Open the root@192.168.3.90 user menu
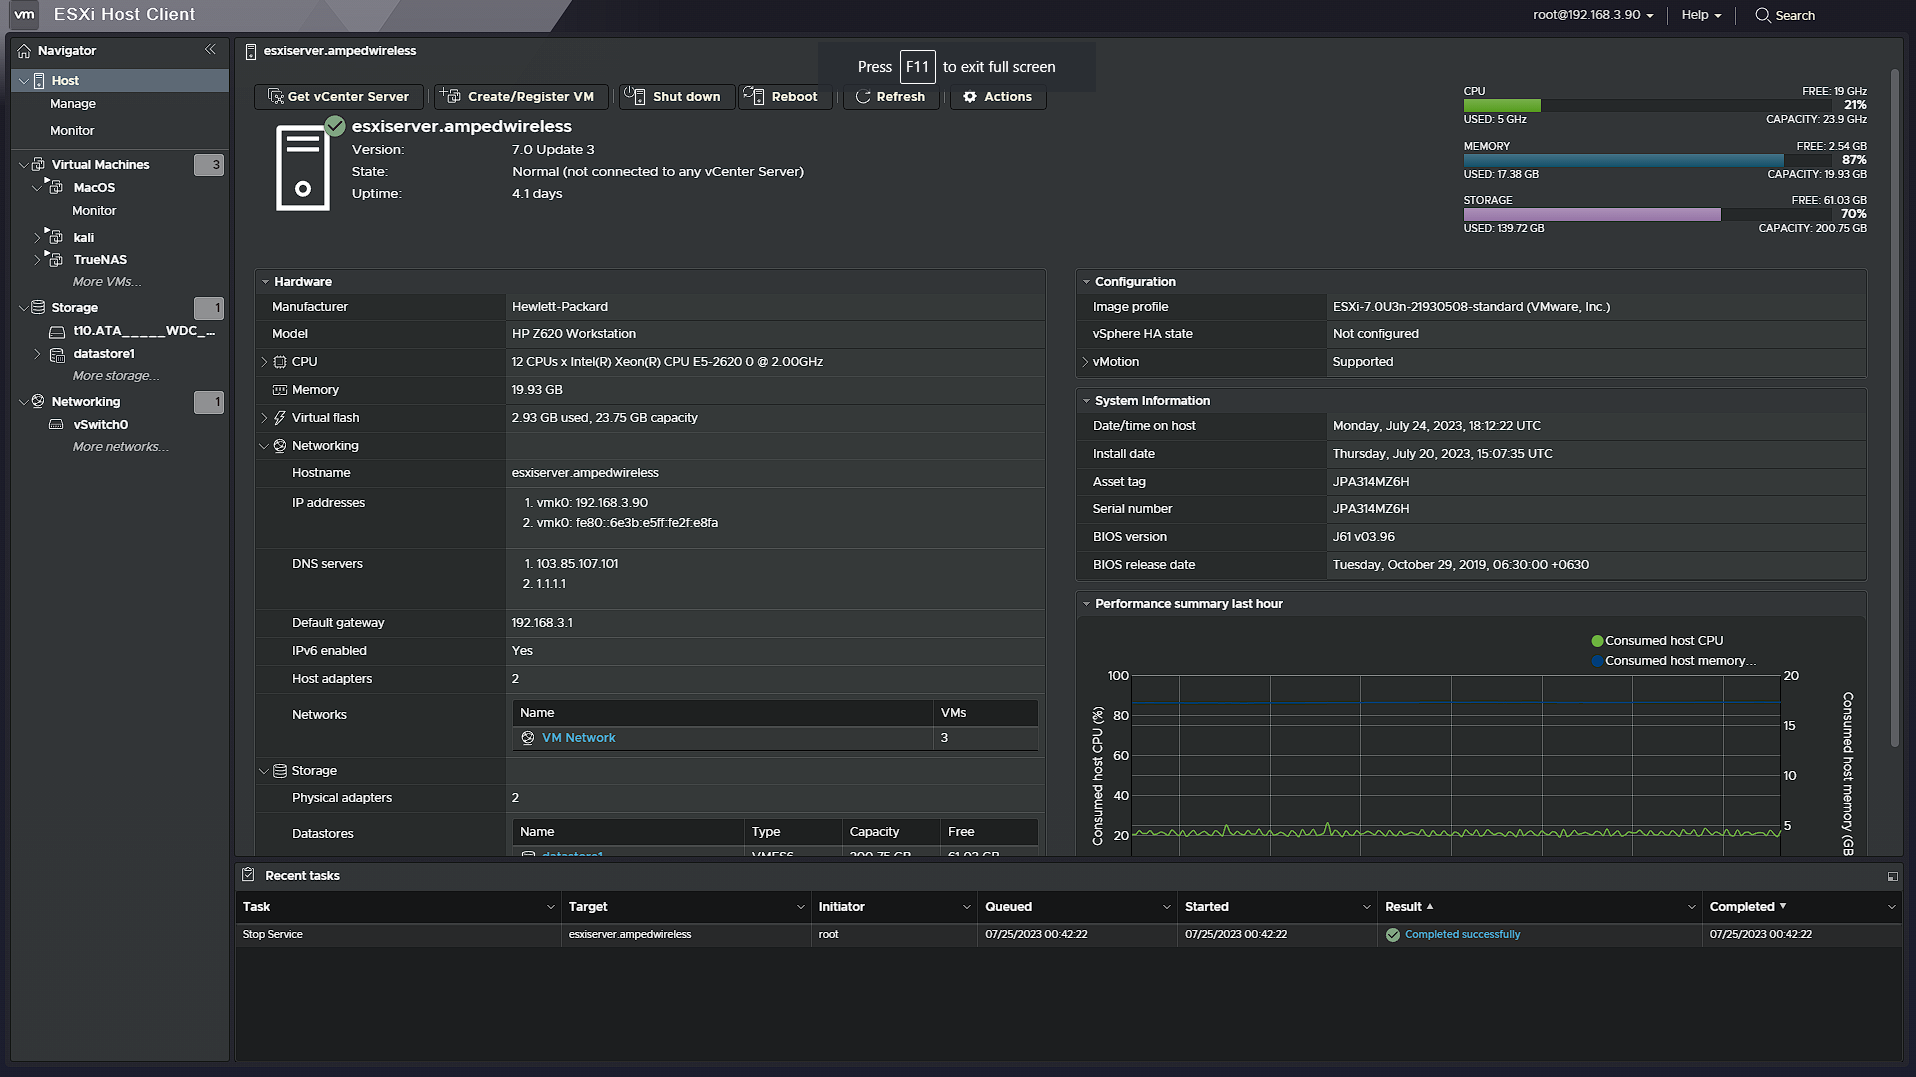 [x=1592, y=15]
